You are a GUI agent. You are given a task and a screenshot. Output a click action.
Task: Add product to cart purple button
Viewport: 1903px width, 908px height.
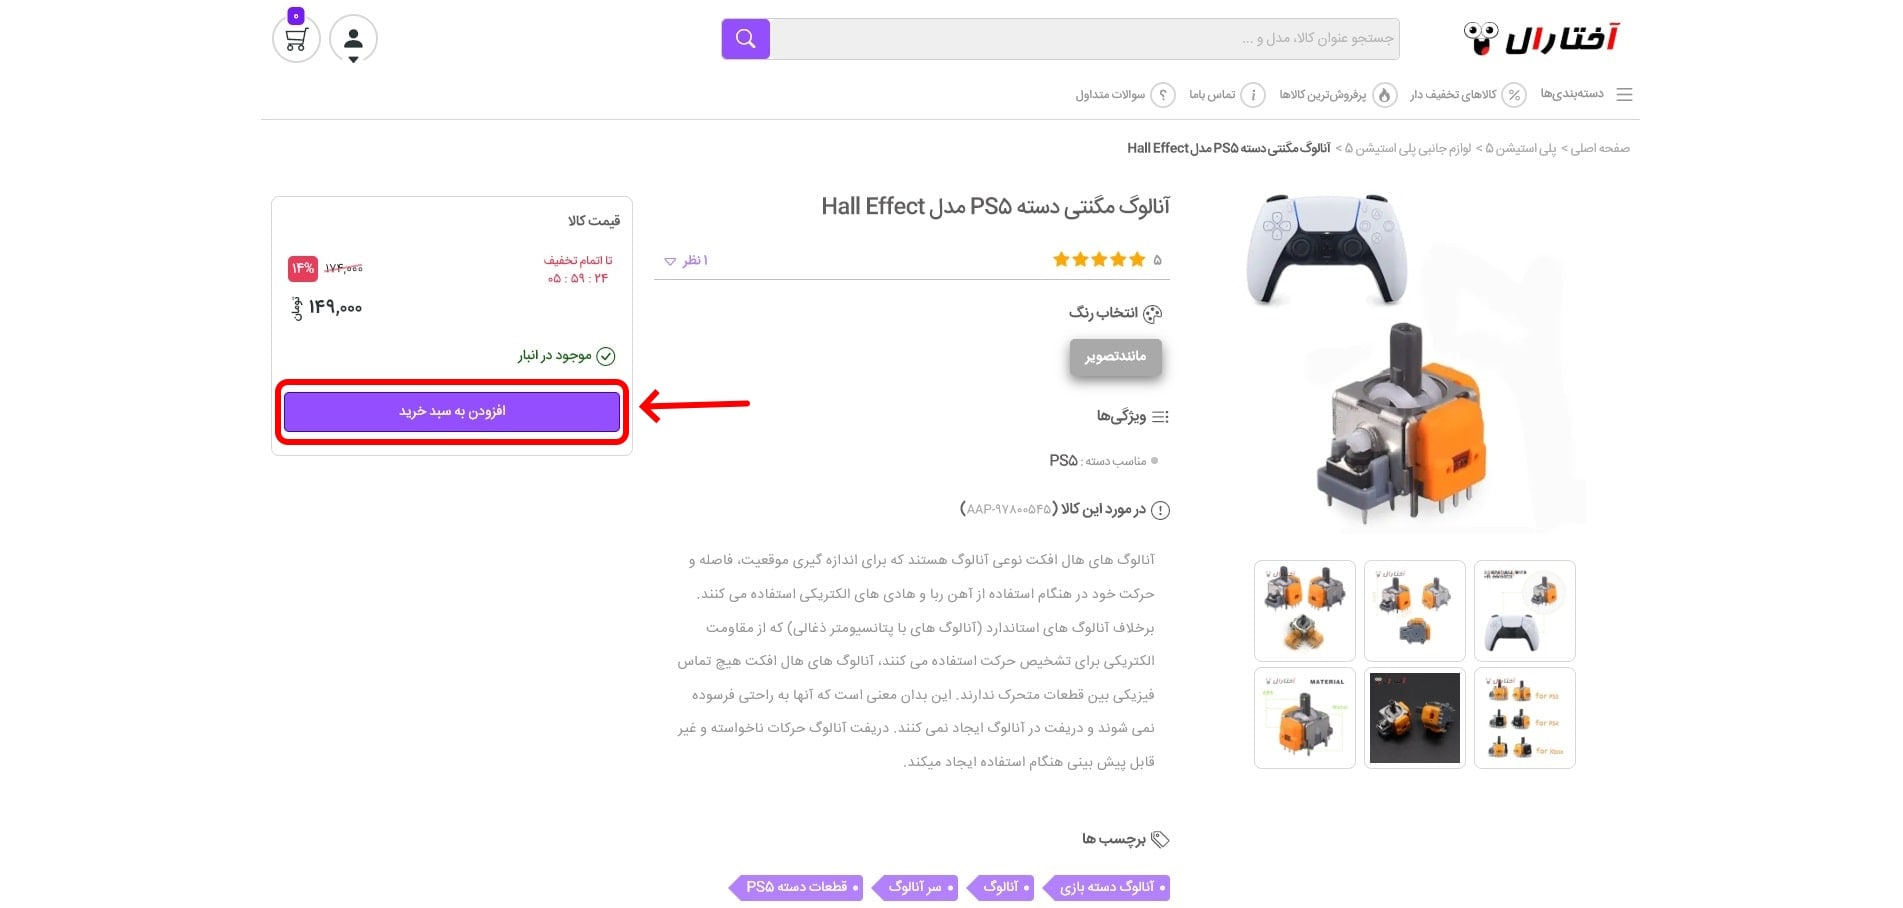point(452,411)
